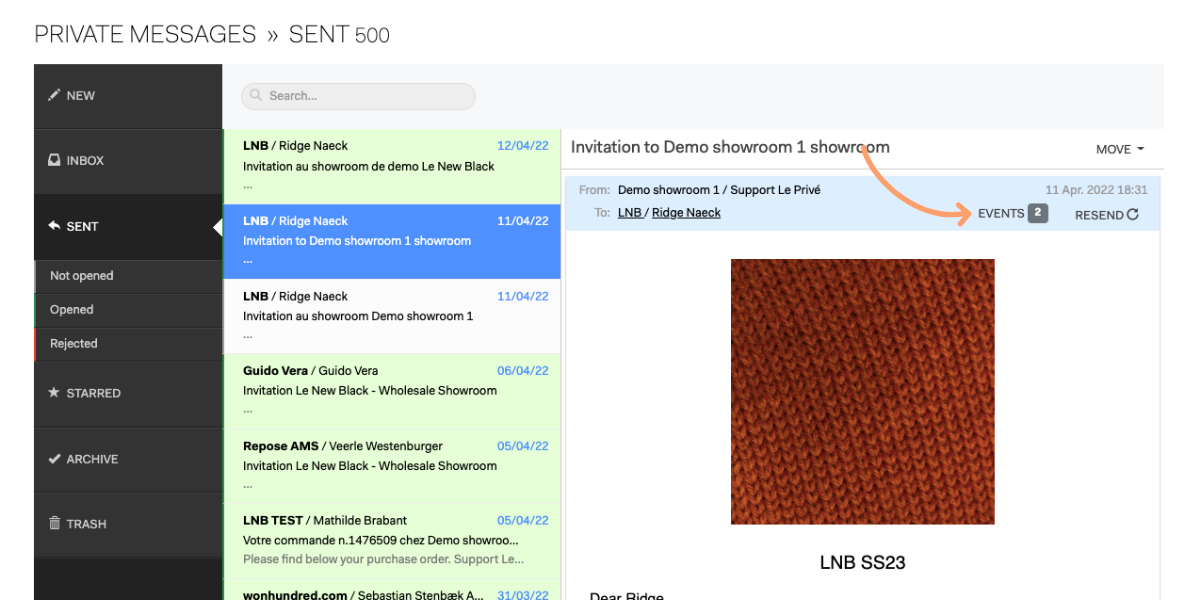
Task: Open the Repose AMS / Veerle Westenburger message
Action: pos(392,467)
